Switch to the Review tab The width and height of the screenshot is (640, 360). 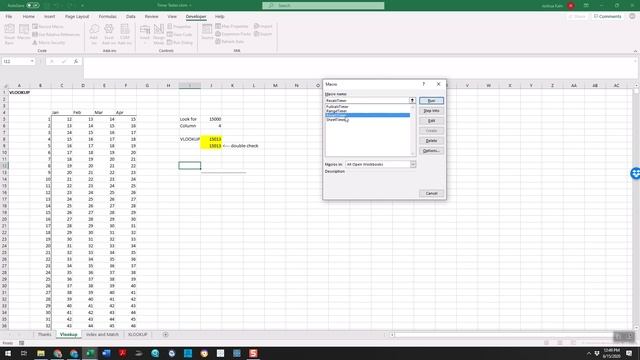click(x=151, y=17)
